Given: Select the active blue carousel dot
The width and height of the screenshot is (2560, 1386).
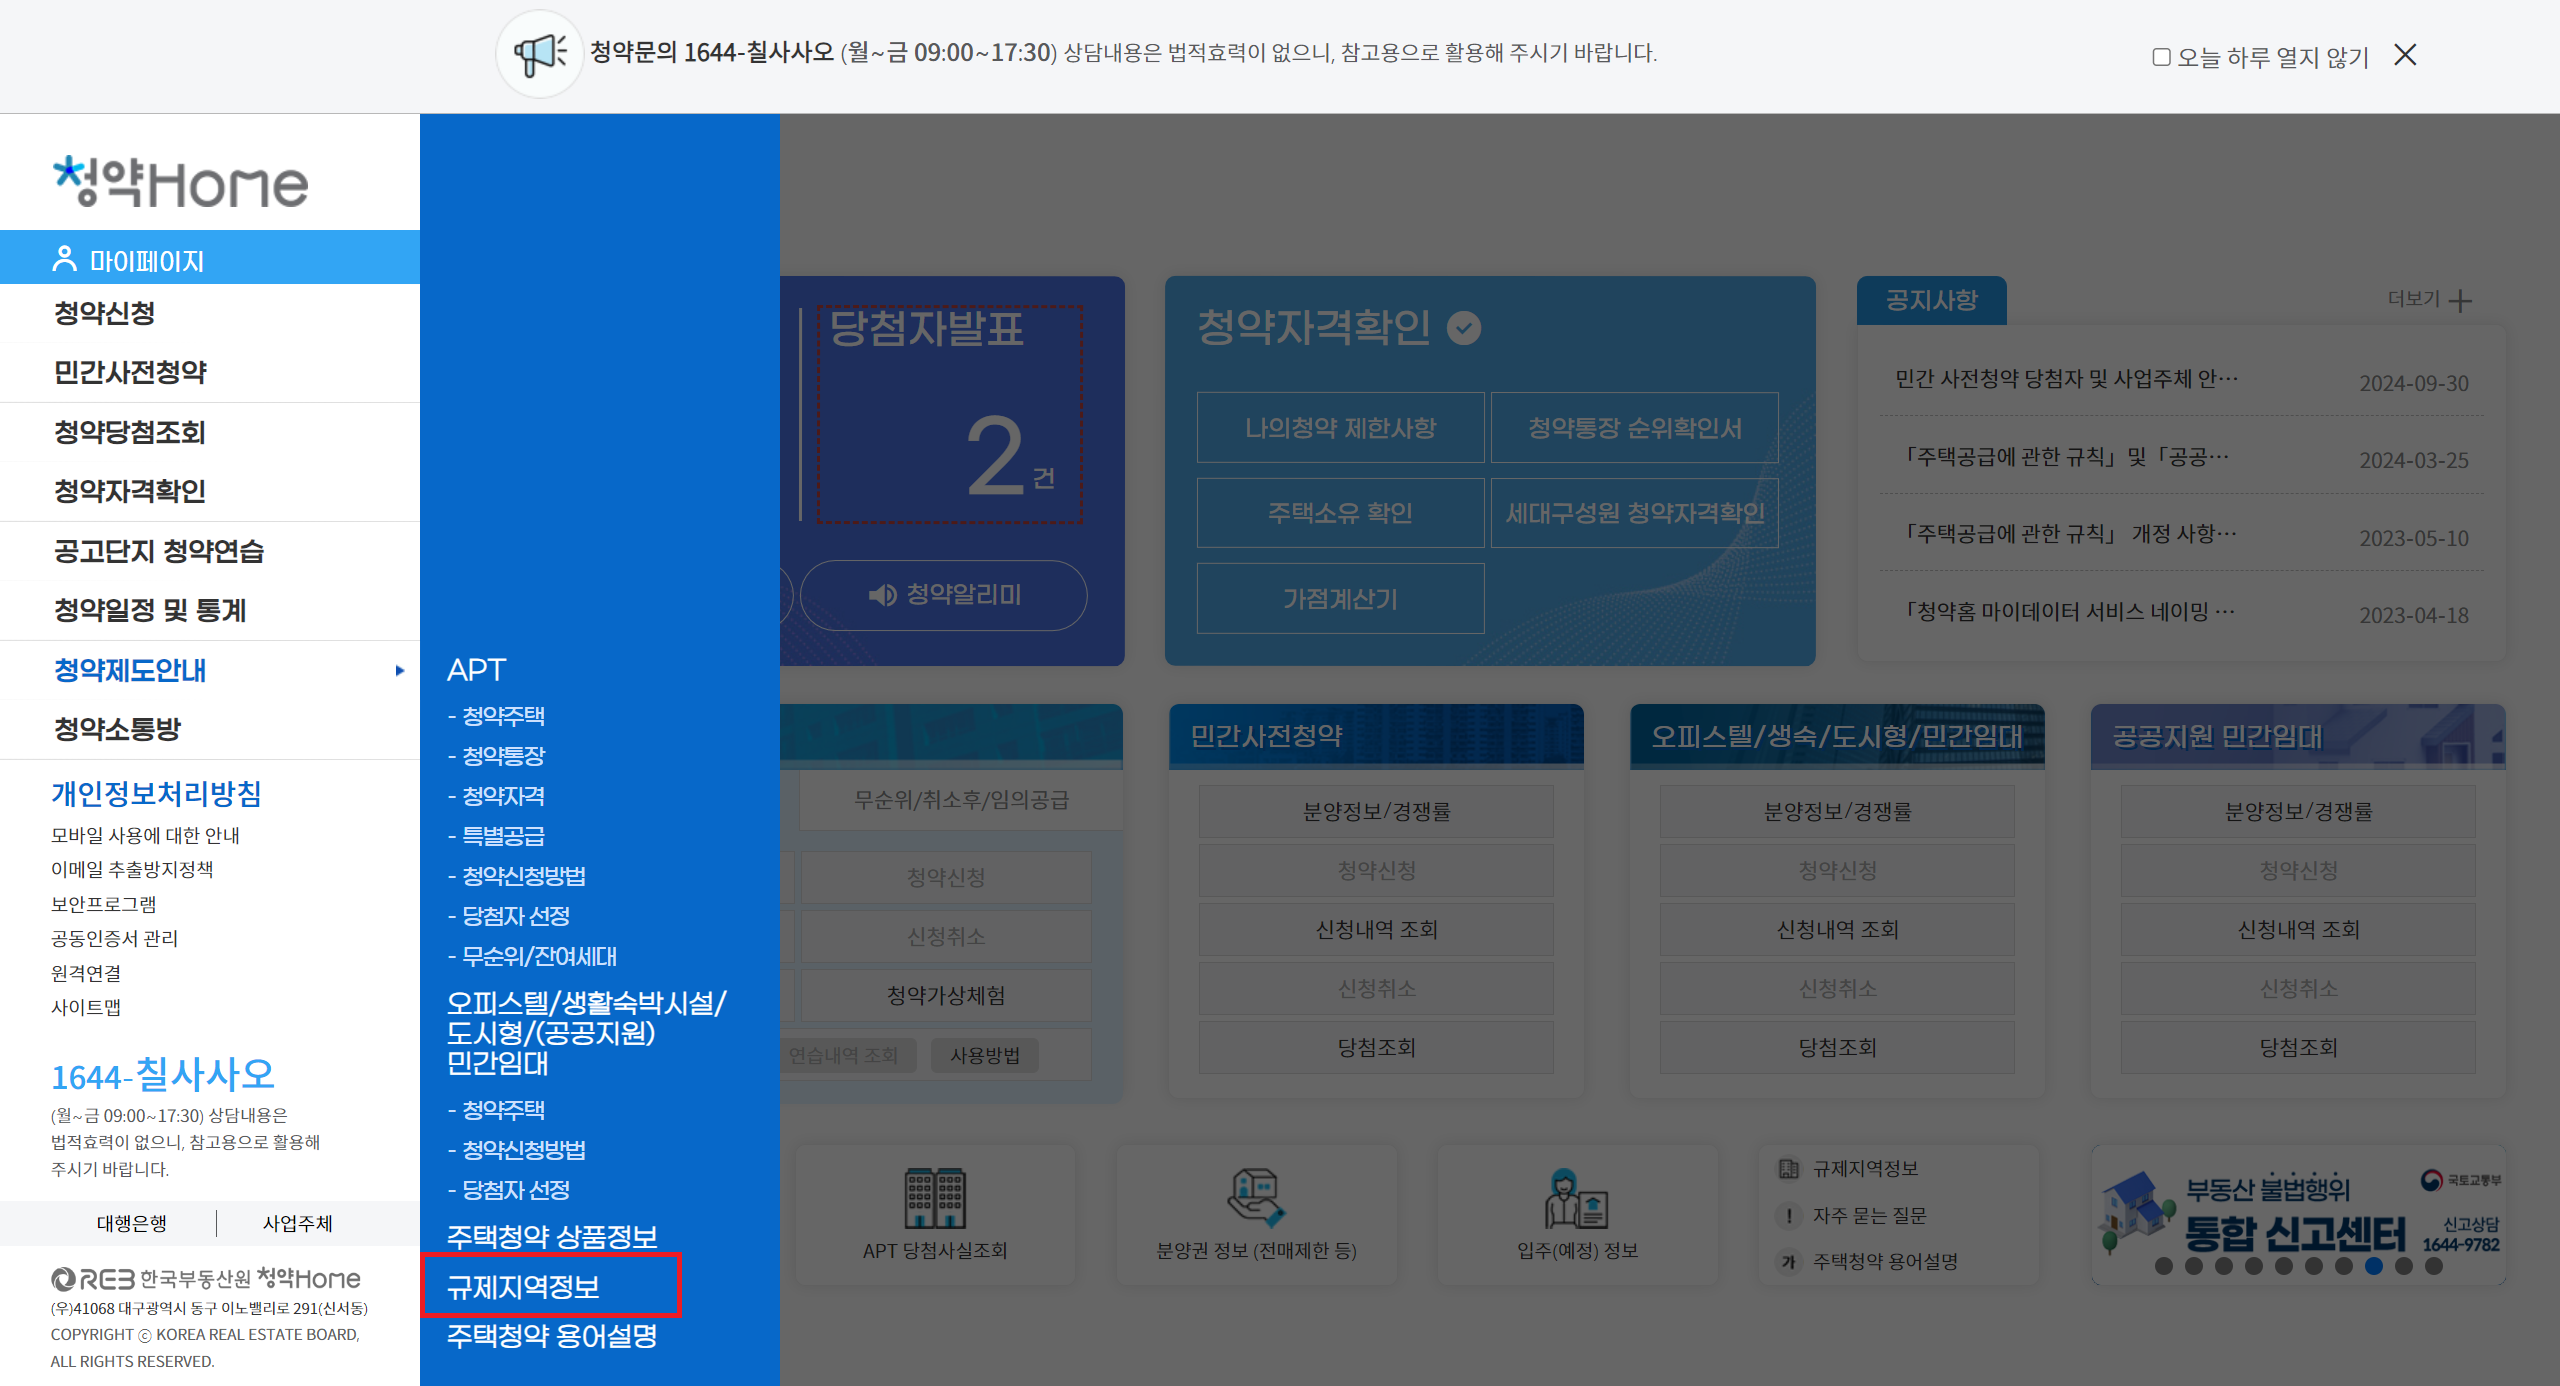Looking at the screenshot, I should pos(2374,1266).
